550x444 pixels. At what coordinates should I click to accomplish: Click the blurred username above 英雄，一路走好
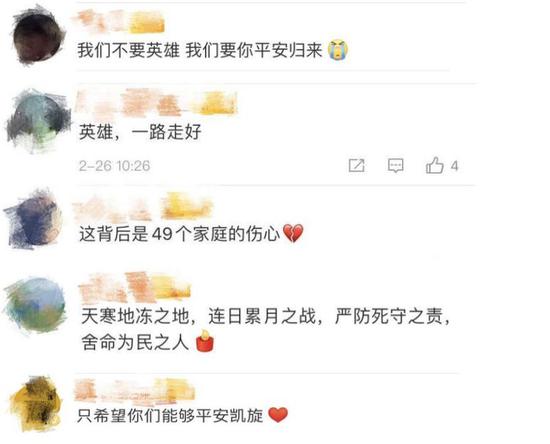pos(156,102)
